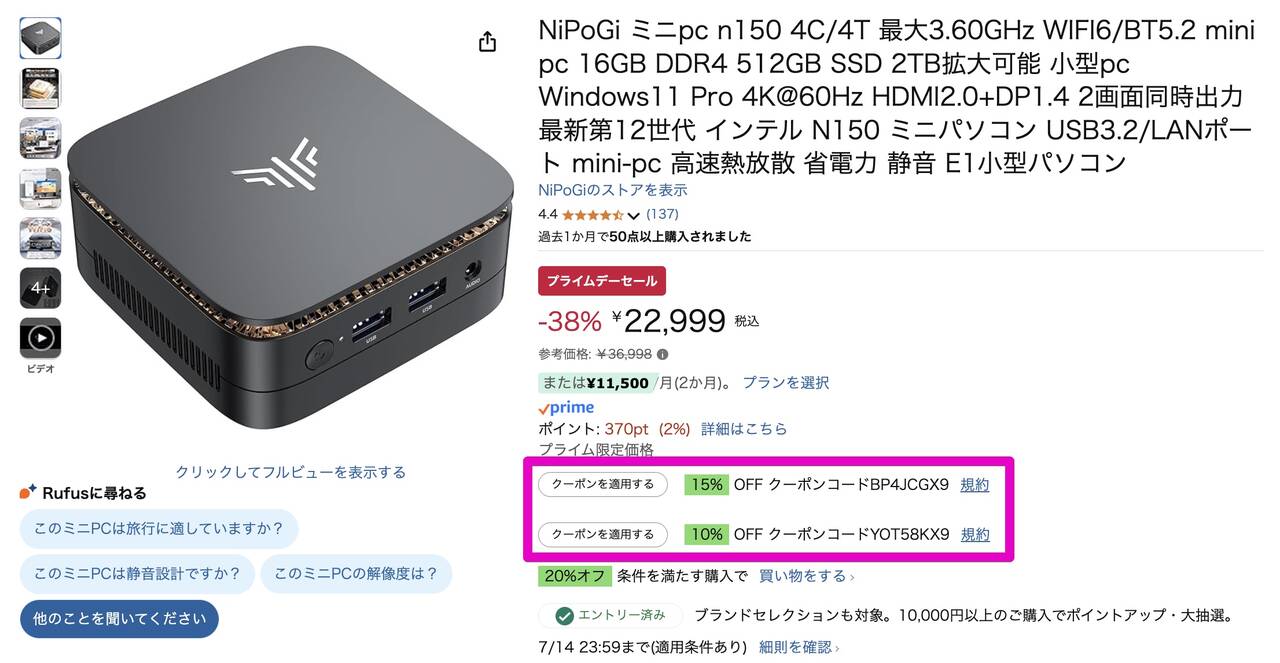Image resolution: width=1280 pixels, height=663 pixels.
Task: Click the share icon beside the product title
Action: click(487, 42)
